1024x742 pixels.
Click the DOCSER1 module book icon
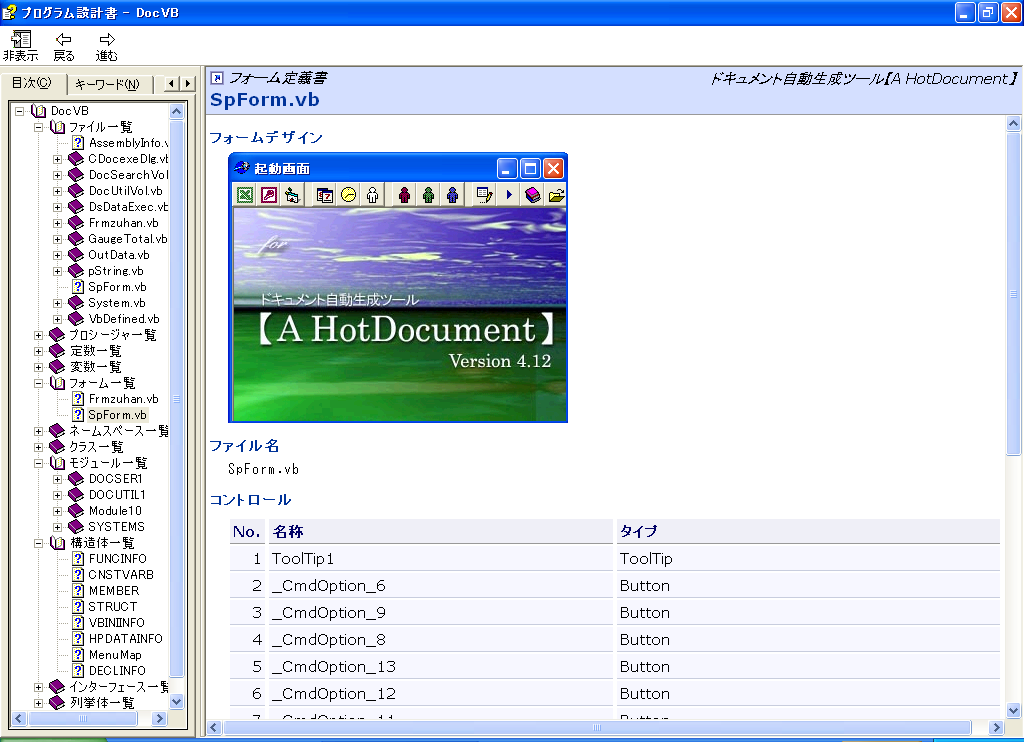coord(76,479)
